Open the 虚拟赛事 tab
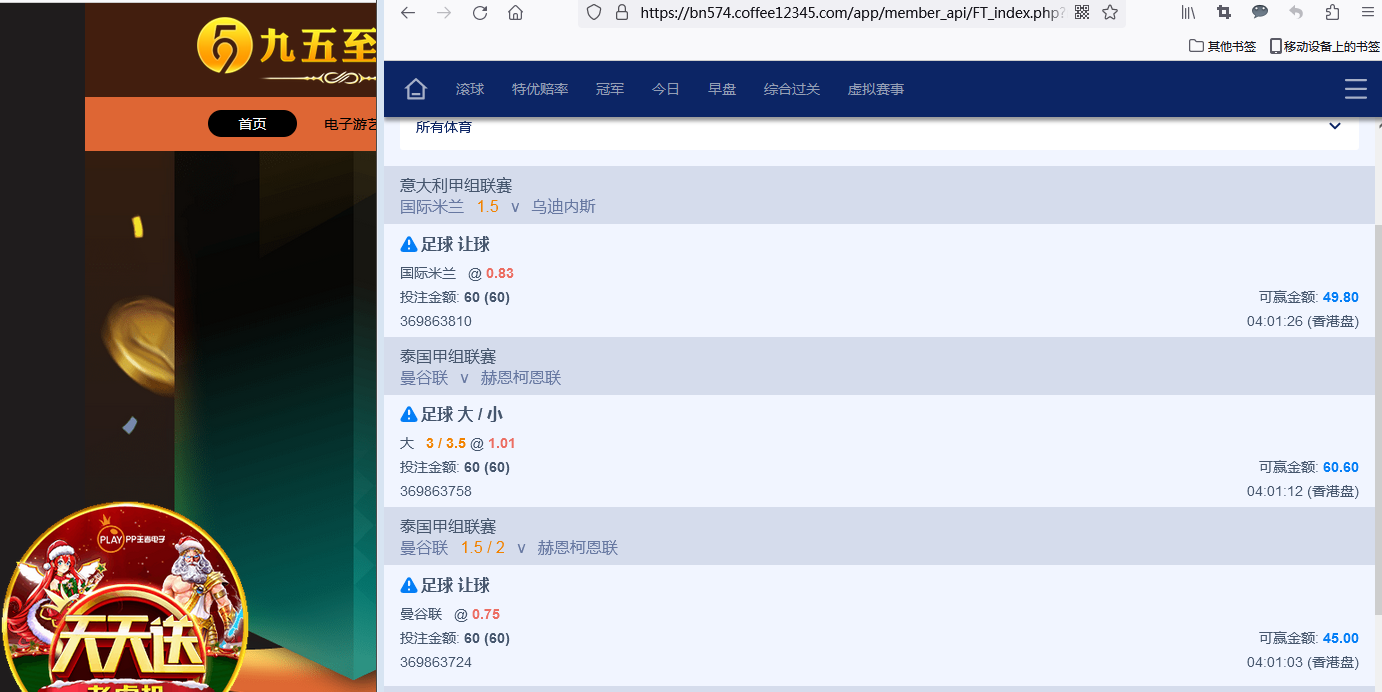Image resolution: width=1382 pixels, height=692 pixels. pyautogui.click(x=876, y=89)
